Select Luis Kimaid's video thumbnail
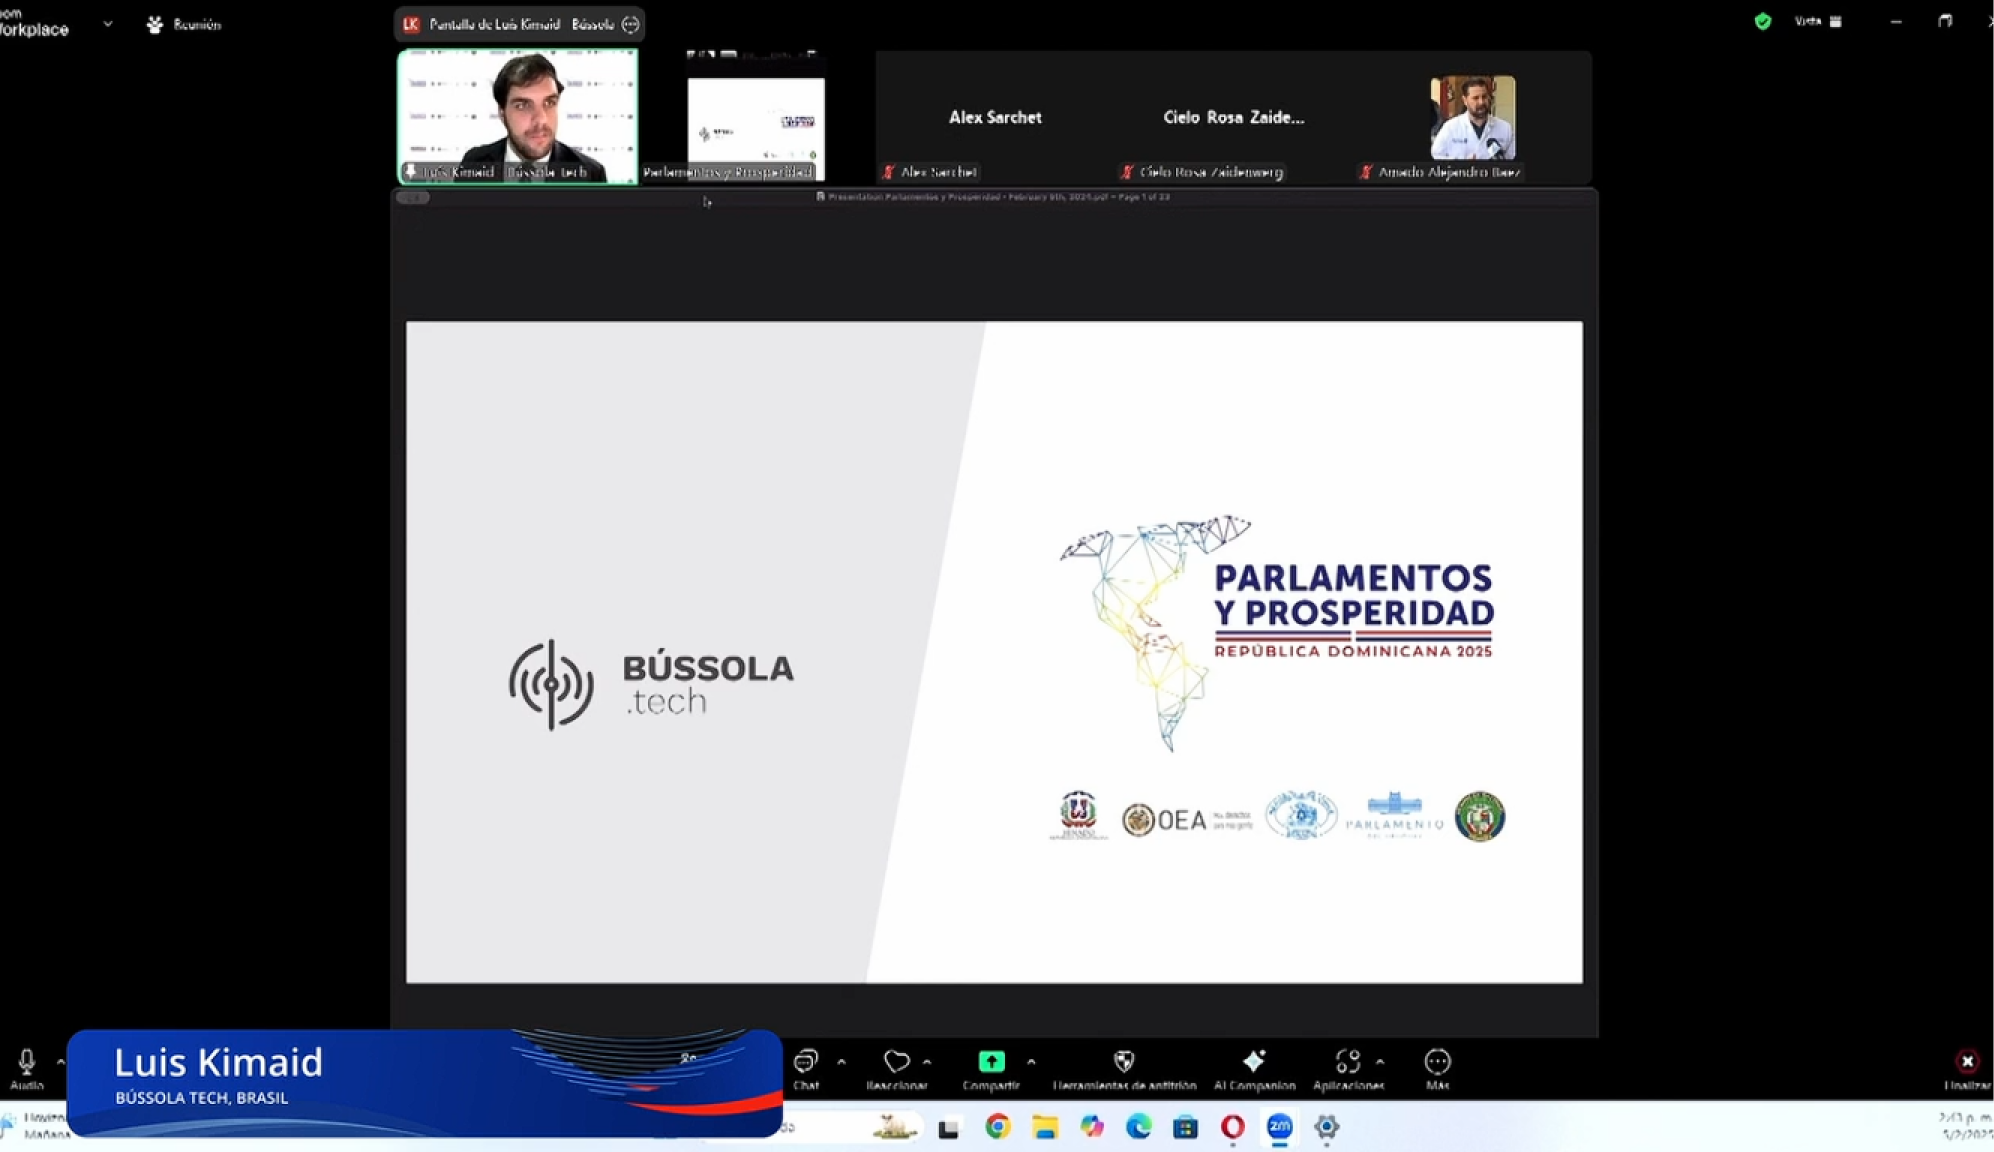1994x1152 pixels. tap(518, 116)
